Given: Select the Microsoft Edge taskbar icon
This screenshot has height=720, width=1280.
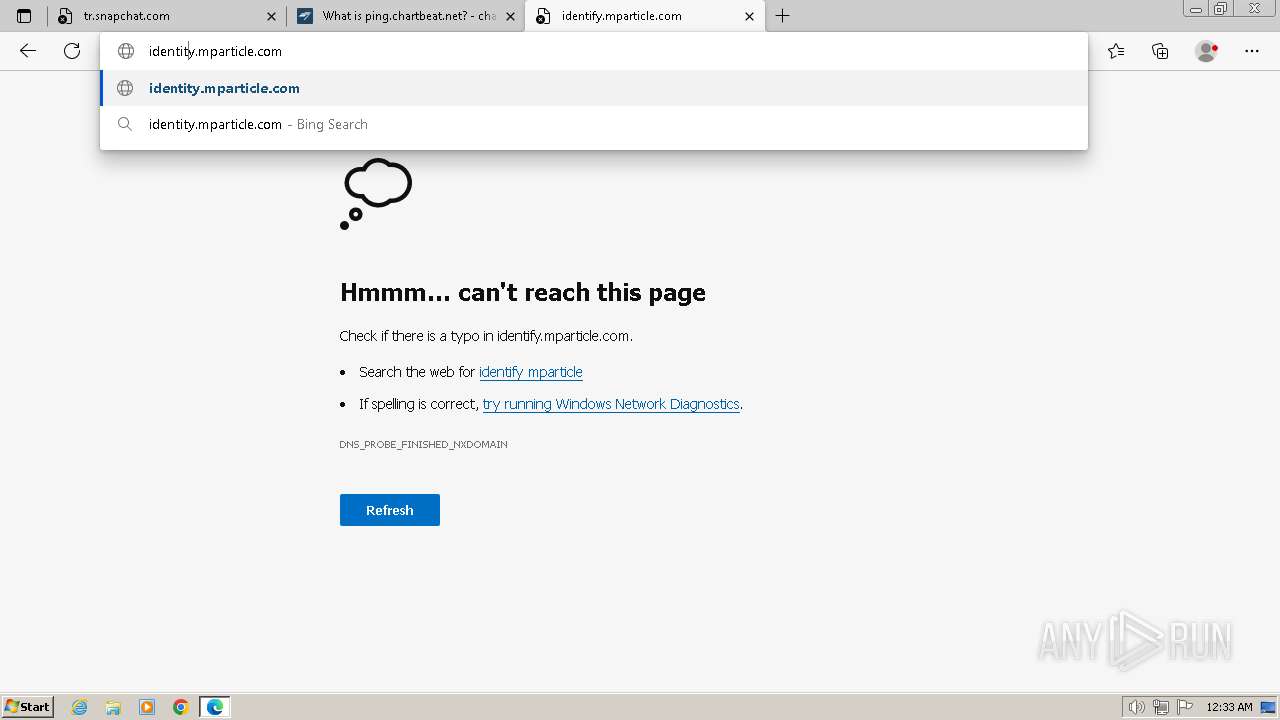Looking at the screenshot, I should [215, 707].
